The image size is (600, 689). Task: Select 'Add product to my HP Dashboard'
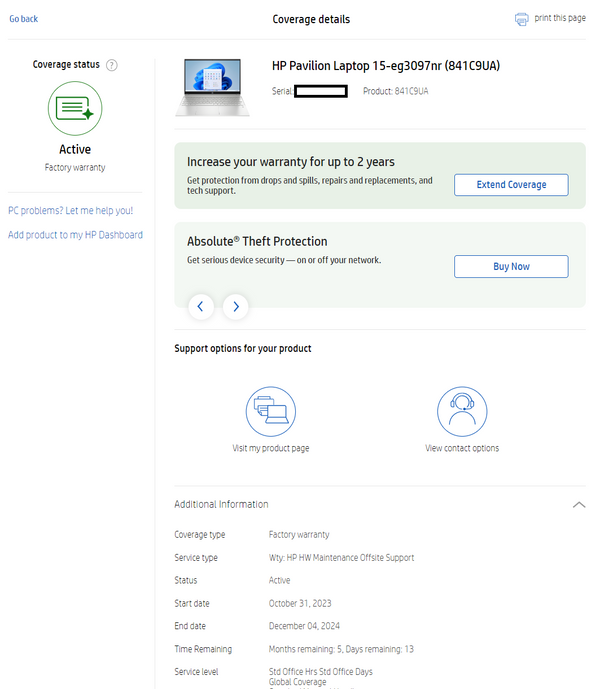(75, 235)
